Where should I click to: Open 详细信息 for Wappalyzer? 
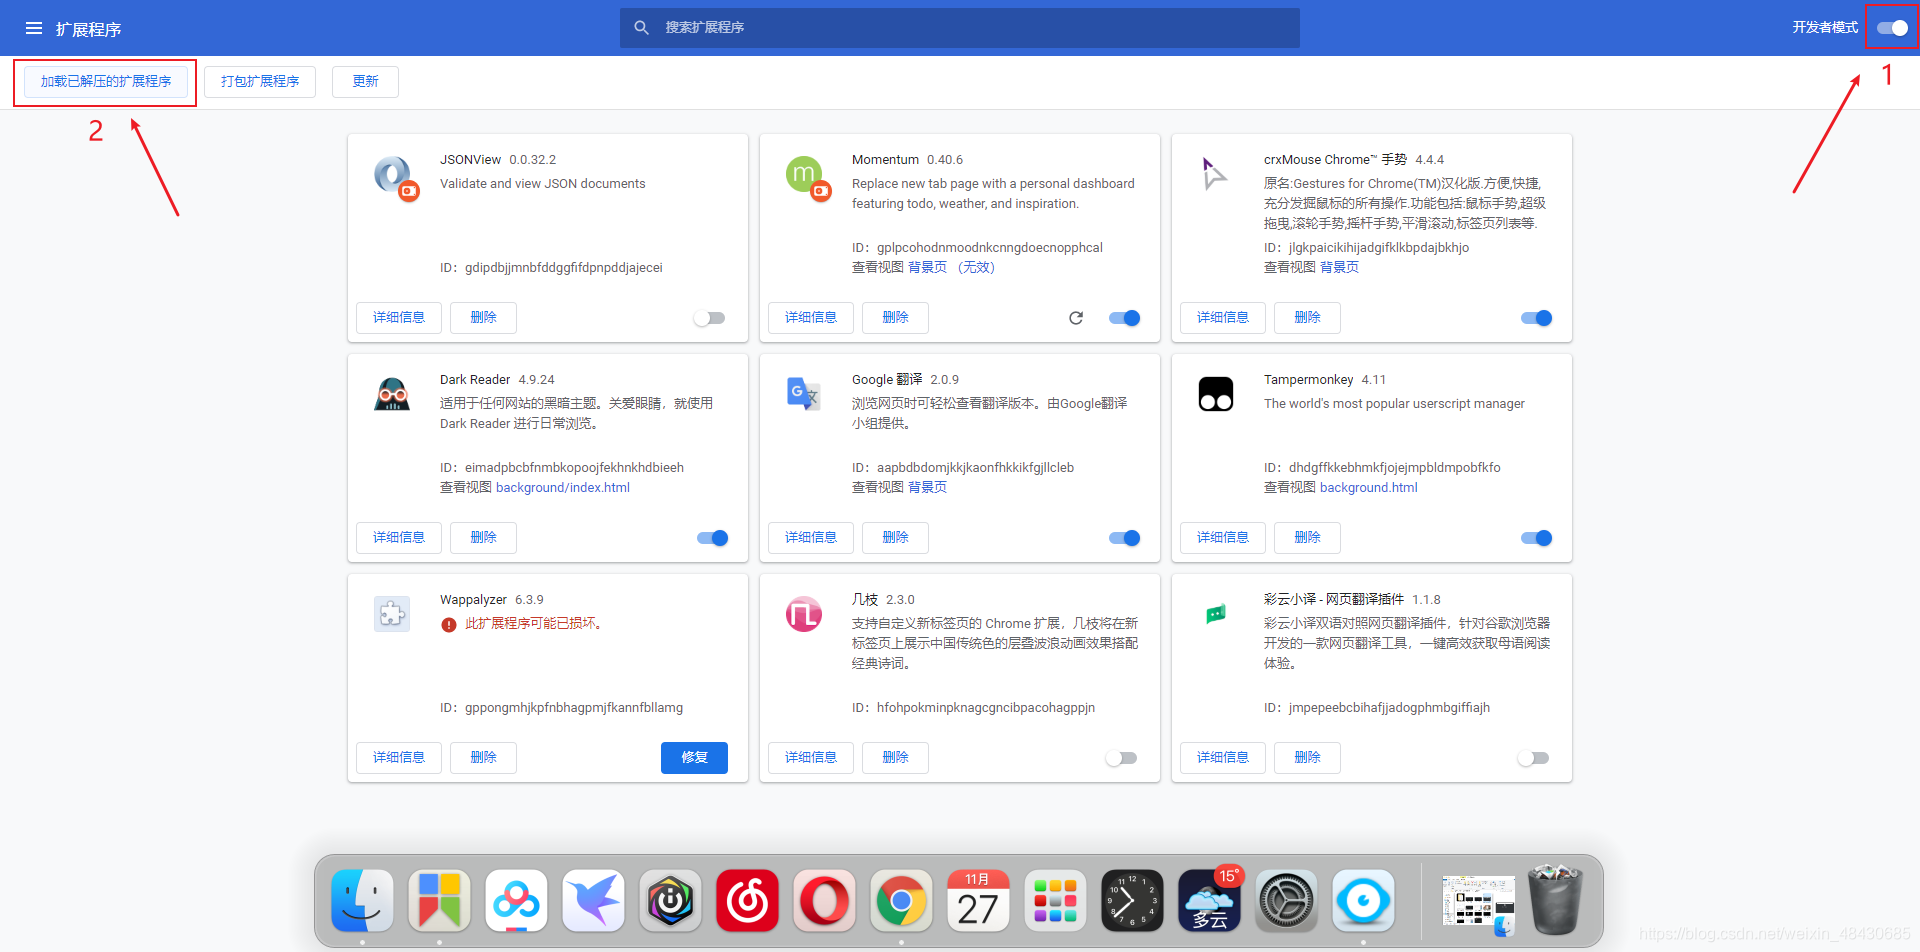click(399, 757)
